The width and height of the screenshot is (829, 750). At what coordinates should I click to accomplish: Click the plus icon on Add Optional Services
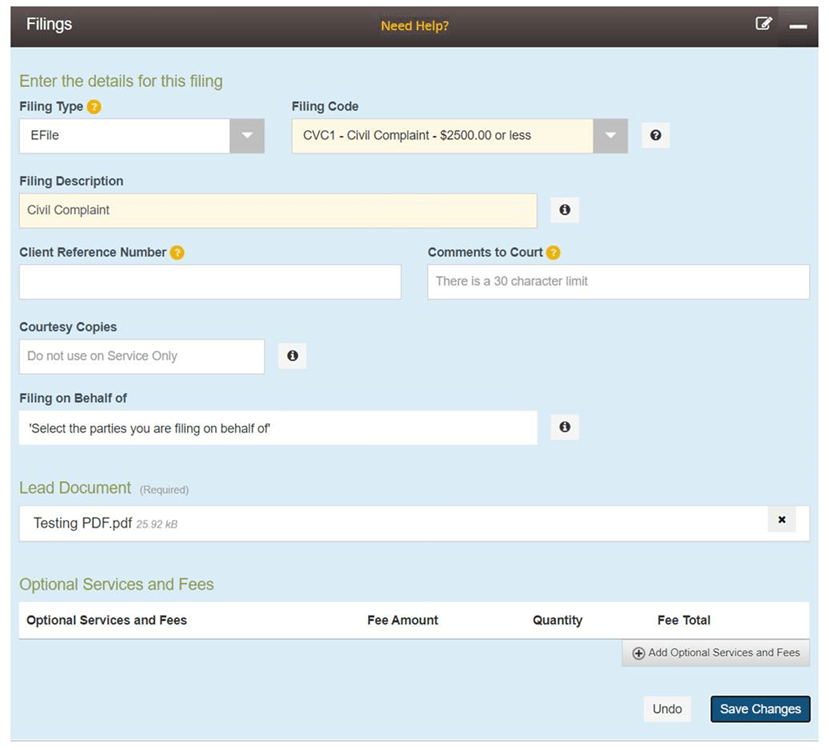[638, 653]
